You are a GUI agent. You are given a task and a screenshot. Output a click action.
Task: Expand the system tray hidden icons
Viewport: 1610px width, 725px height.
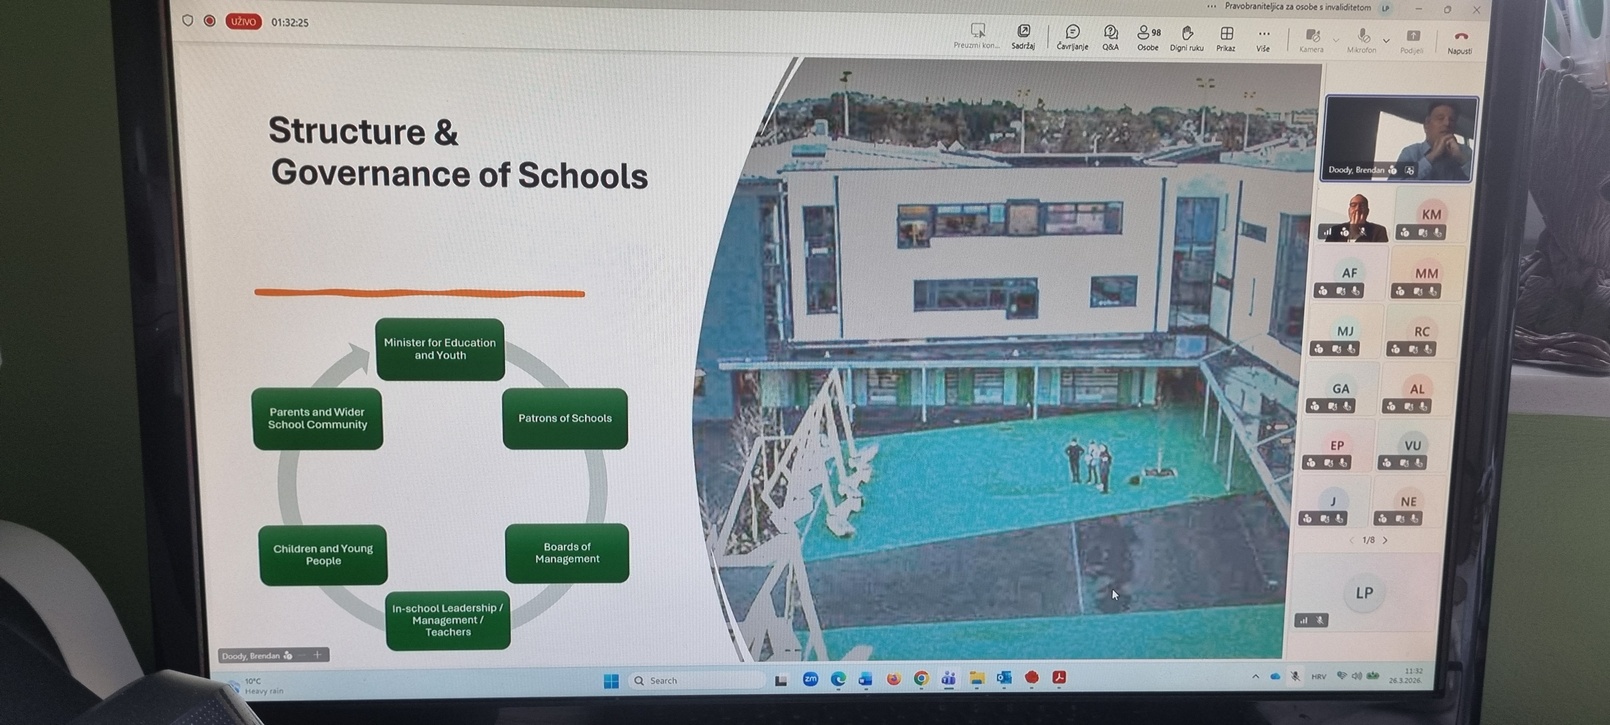coord(1256,677)
